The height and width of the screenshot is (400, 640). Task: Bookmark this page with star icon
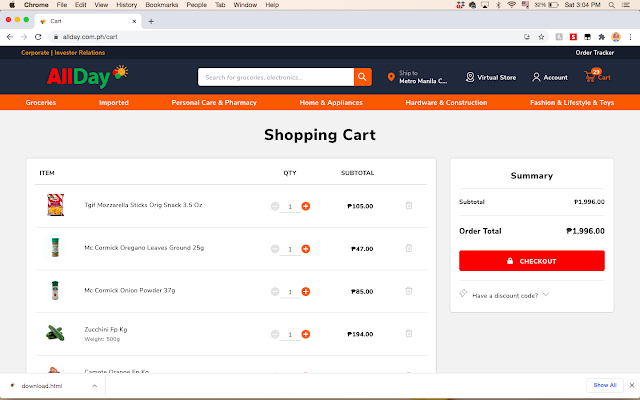pos(541,37)
